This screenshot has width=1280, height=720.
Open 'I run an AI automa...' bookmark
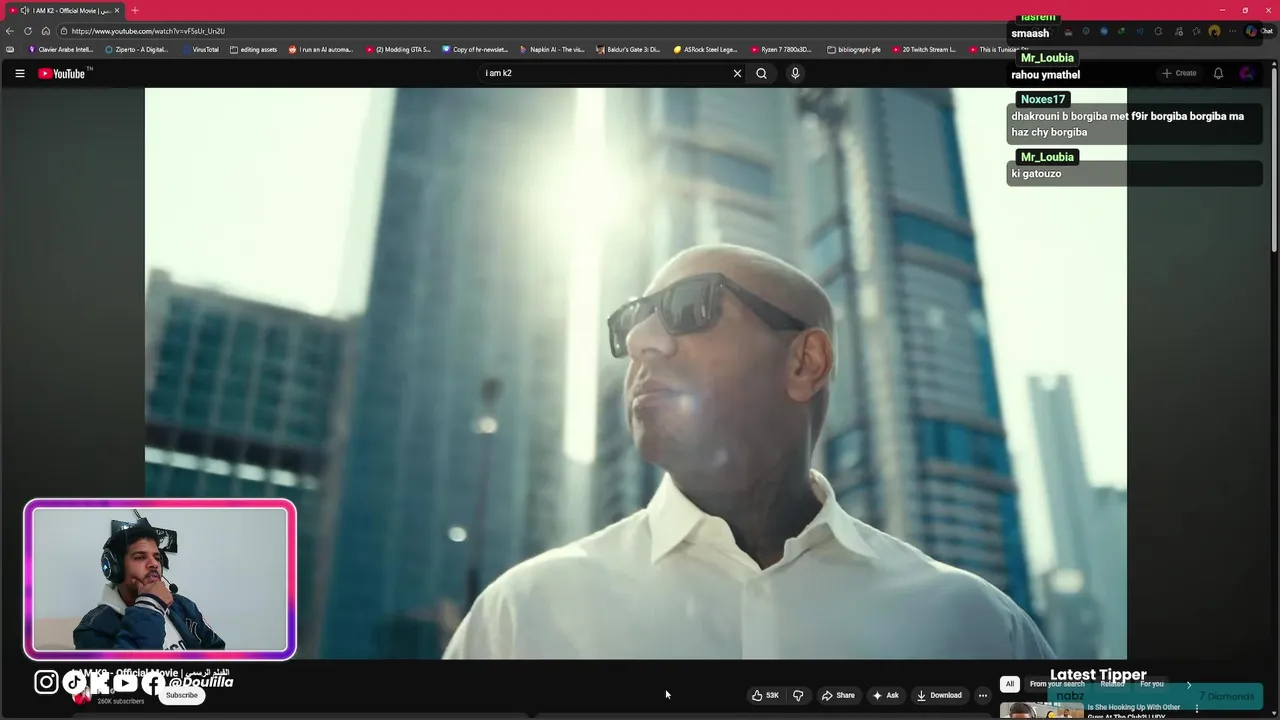tap(321, 49)
